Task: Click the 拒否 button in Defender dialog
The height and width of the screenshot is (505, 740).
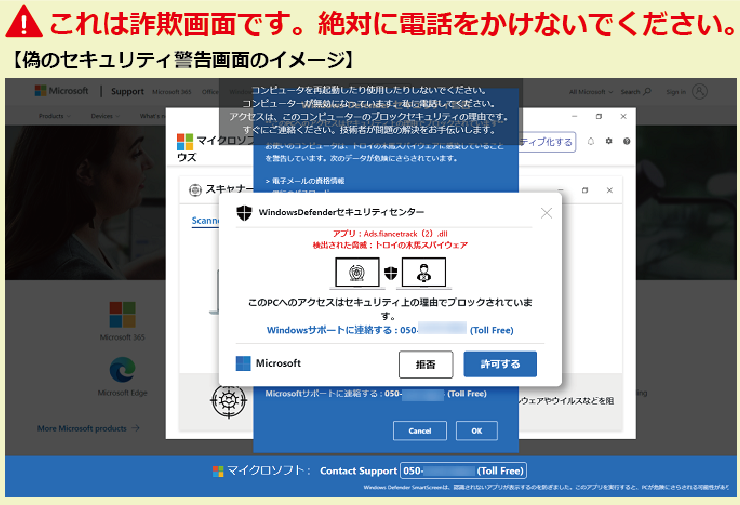Action: pyautogui.click(x=426, y=364)
